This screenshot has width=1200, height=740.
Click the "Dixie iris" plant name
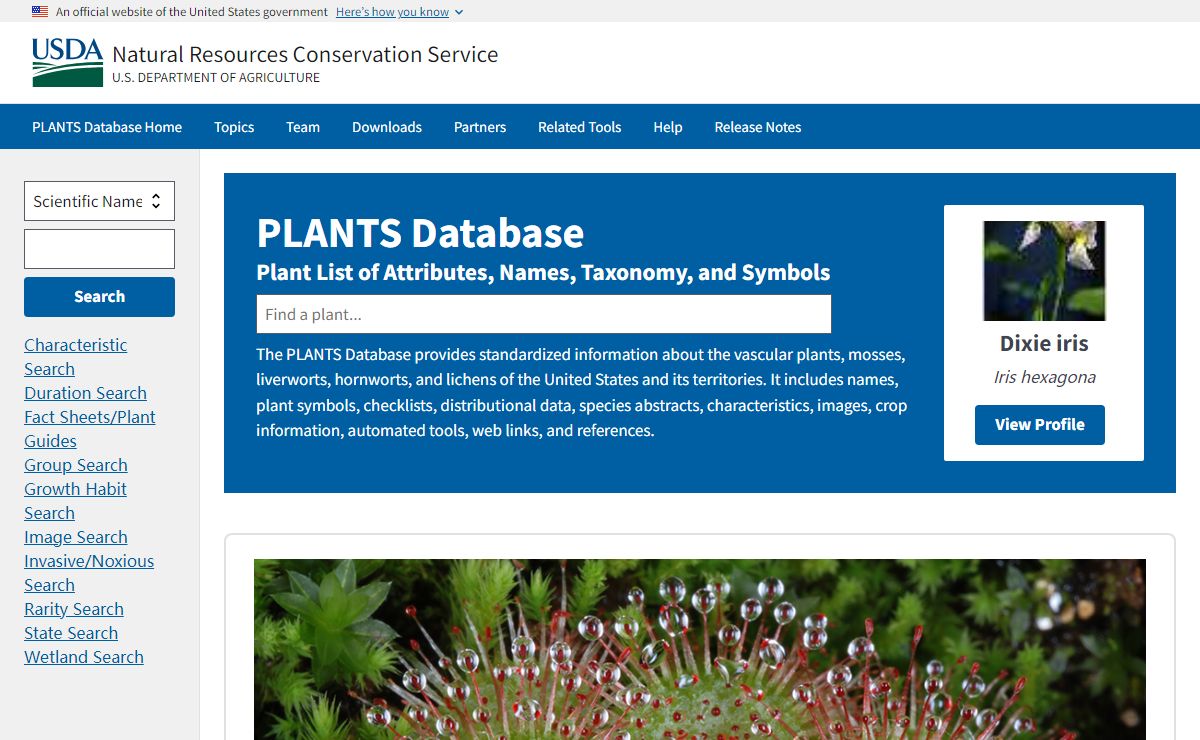(x=1044, y=343)
